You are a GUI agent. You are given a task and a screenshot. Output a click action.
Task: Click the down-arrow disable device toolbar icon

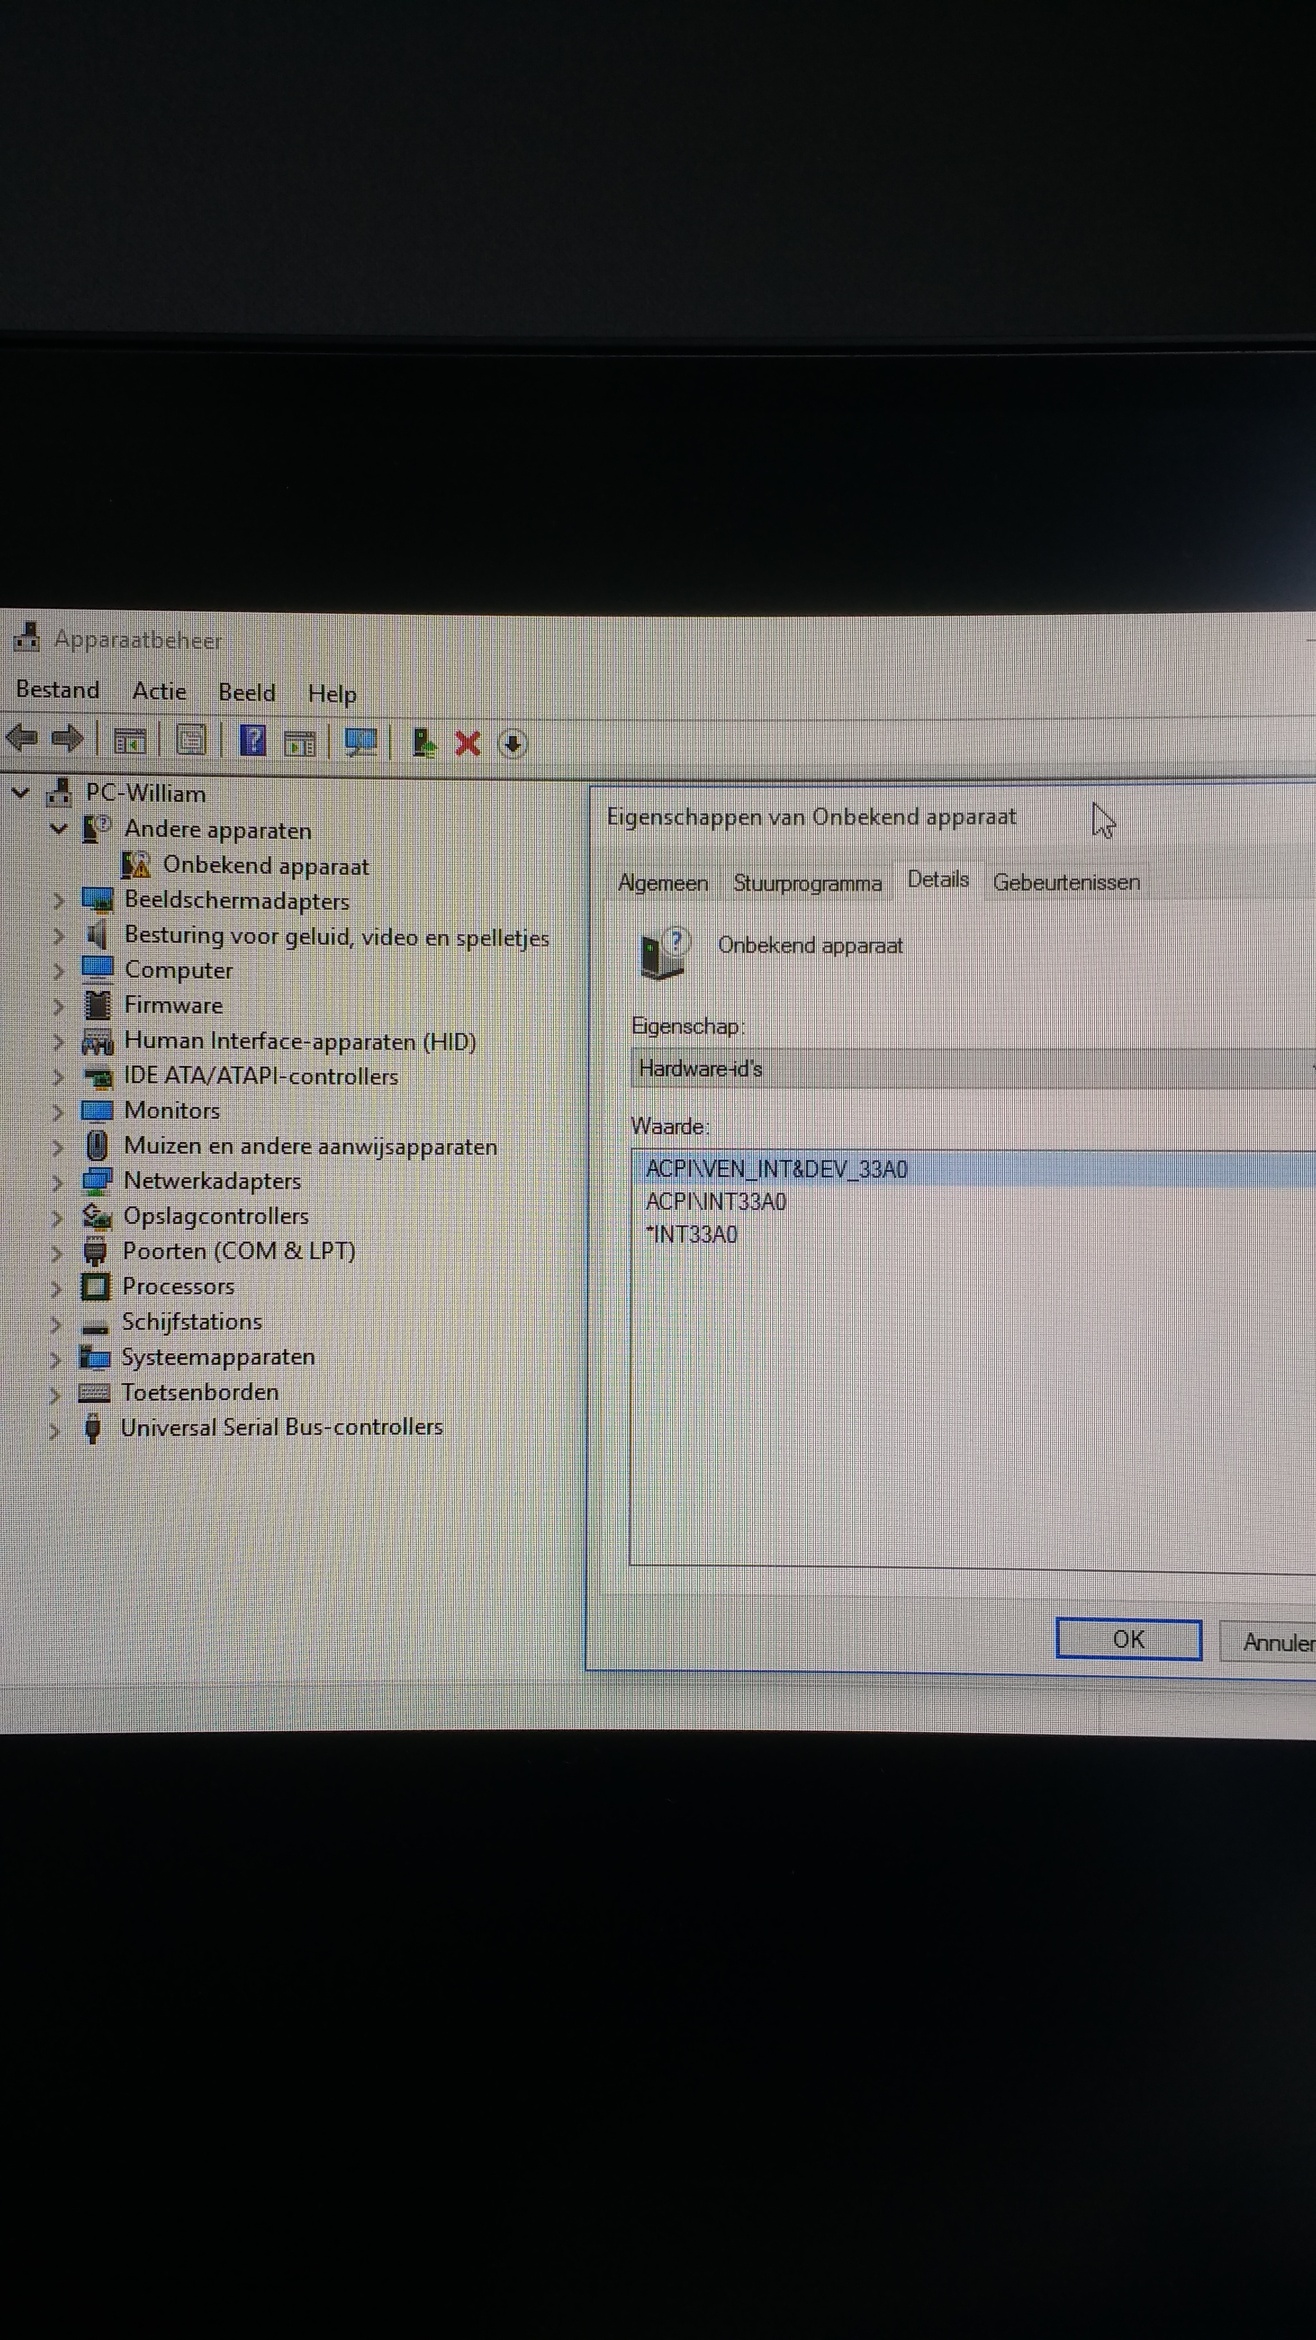[x=513, y=743]
